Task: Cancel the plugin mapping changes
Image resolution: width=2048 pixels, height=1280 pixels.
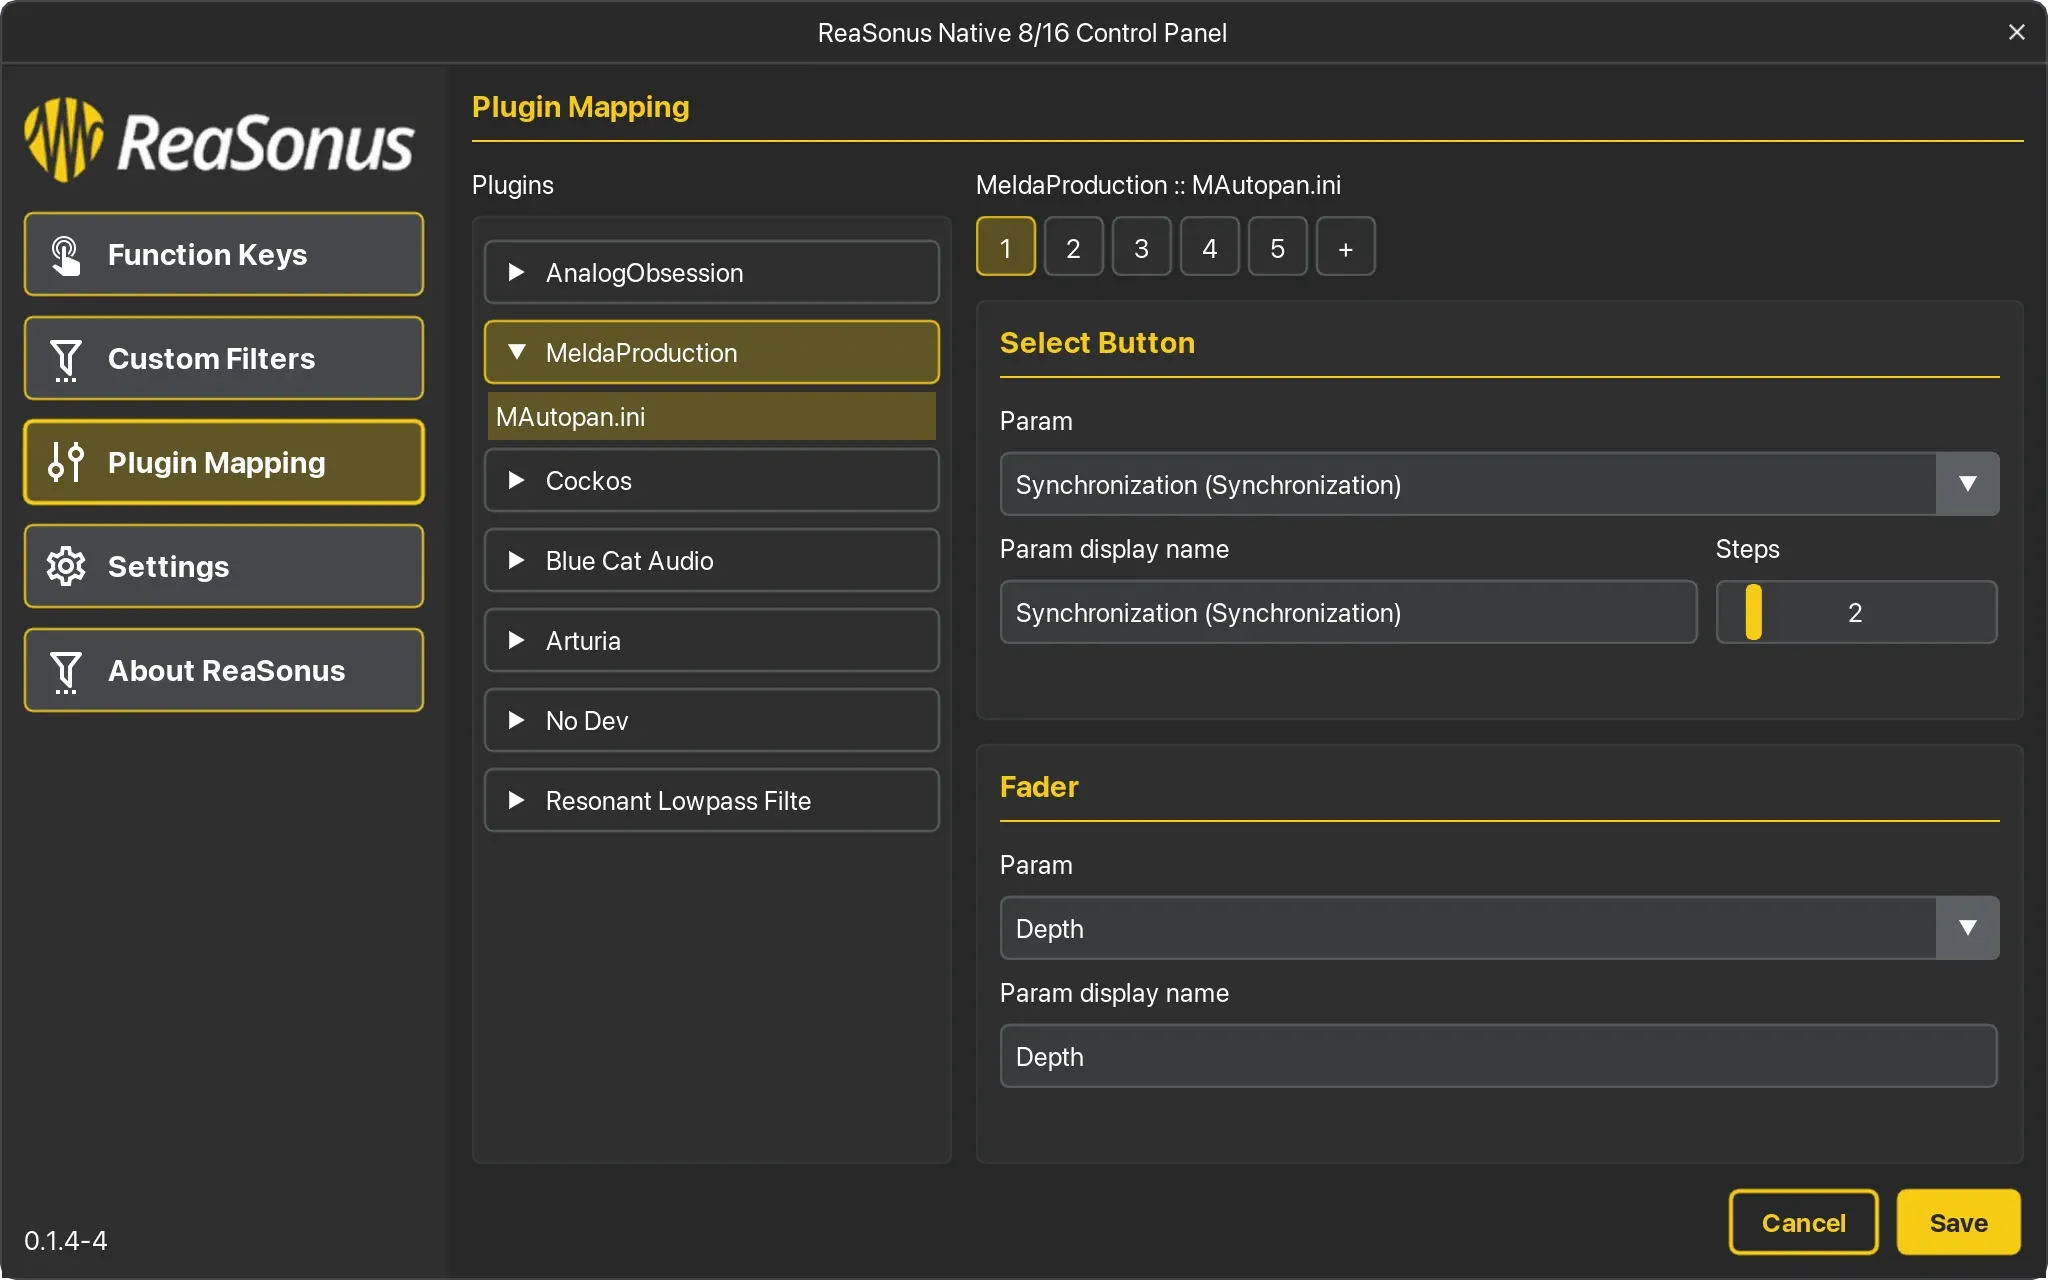Action: point(1803,1222)
